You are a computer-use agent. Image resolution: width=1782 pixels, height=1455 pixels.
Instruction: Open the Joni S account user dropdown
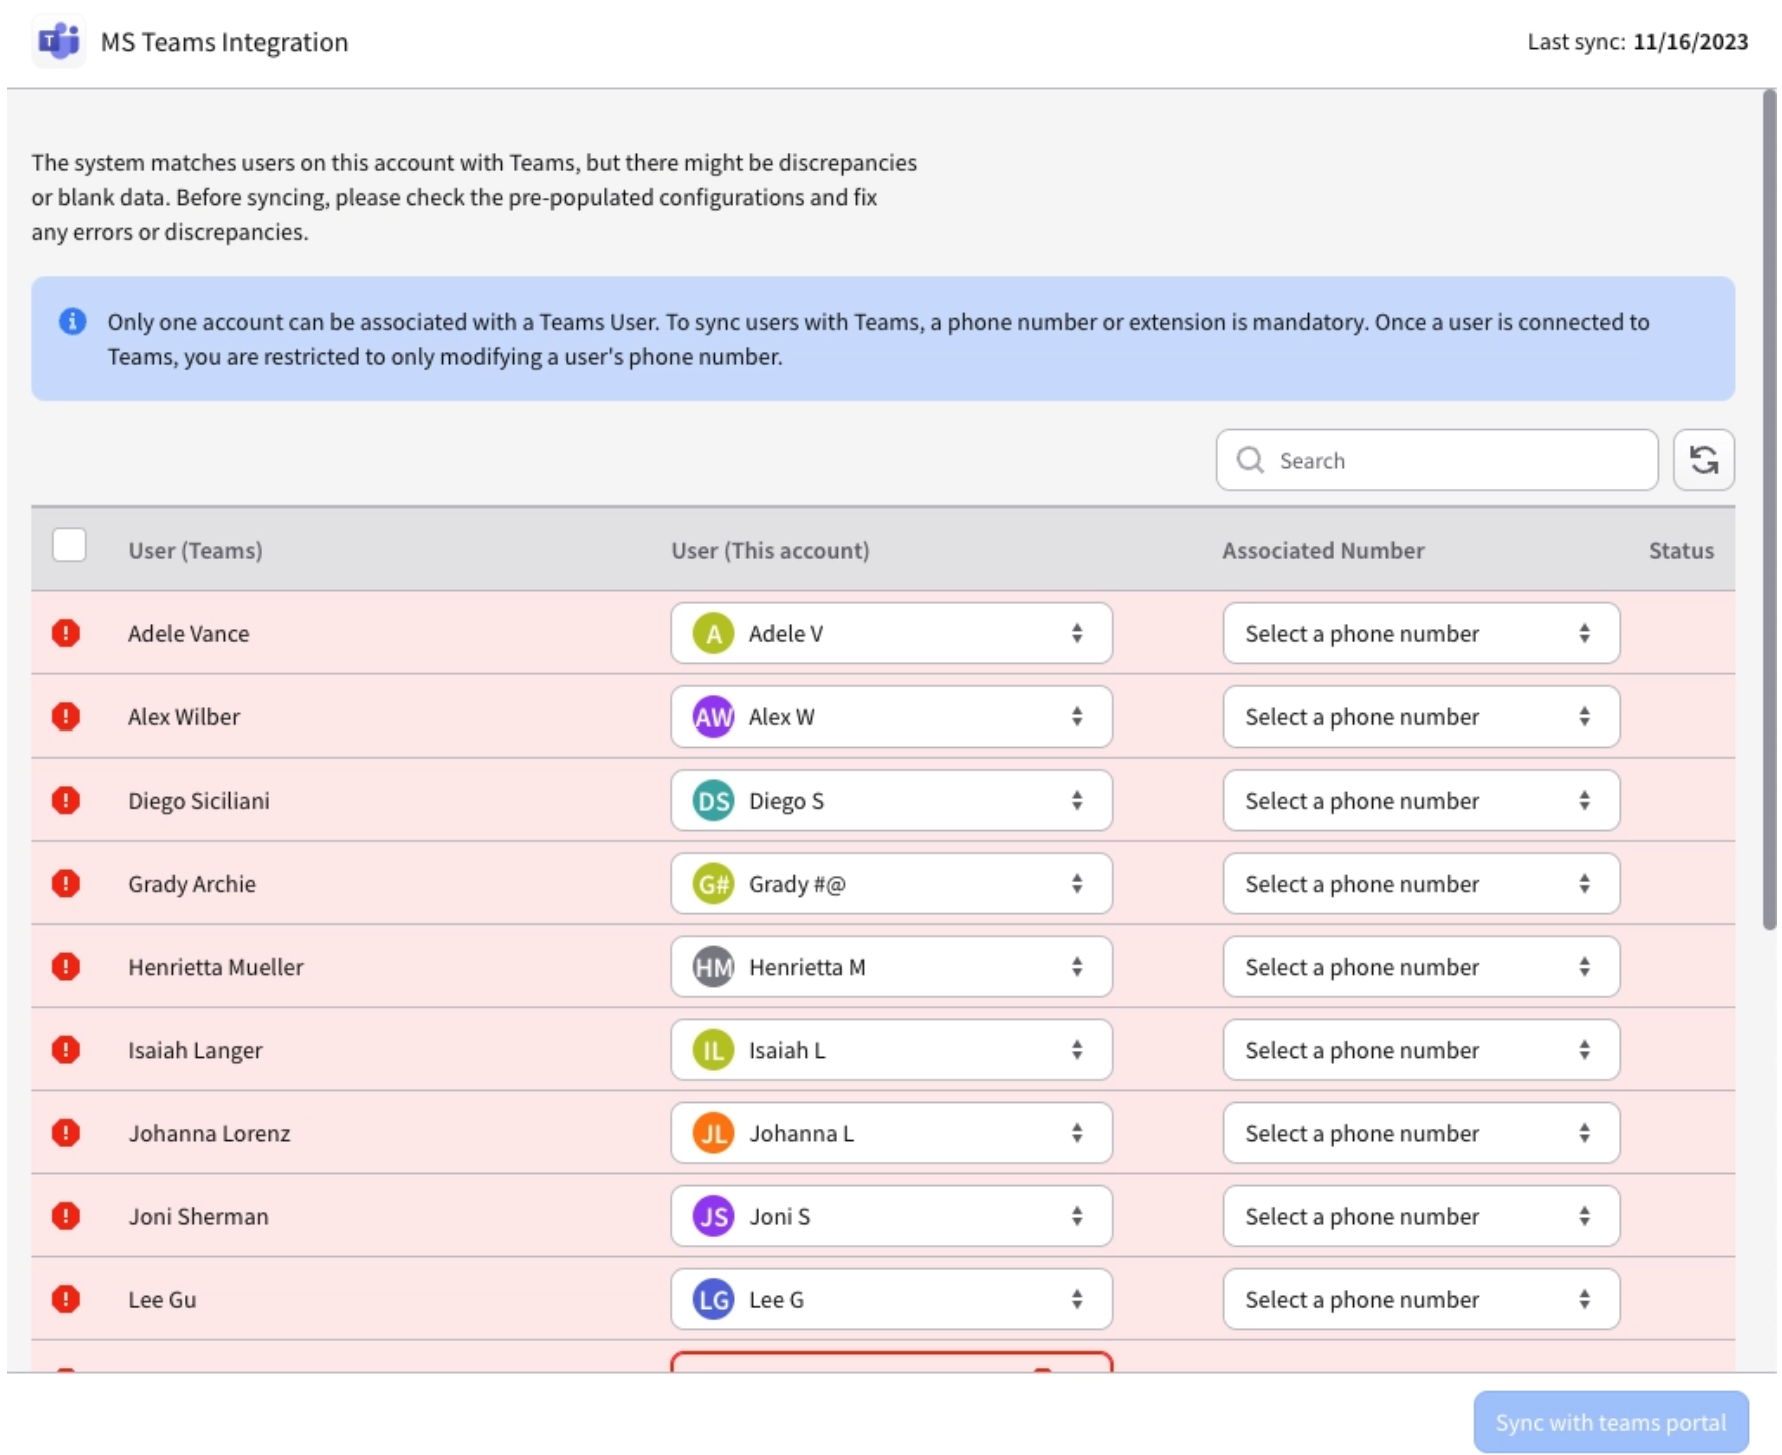tap(891, 1215)
